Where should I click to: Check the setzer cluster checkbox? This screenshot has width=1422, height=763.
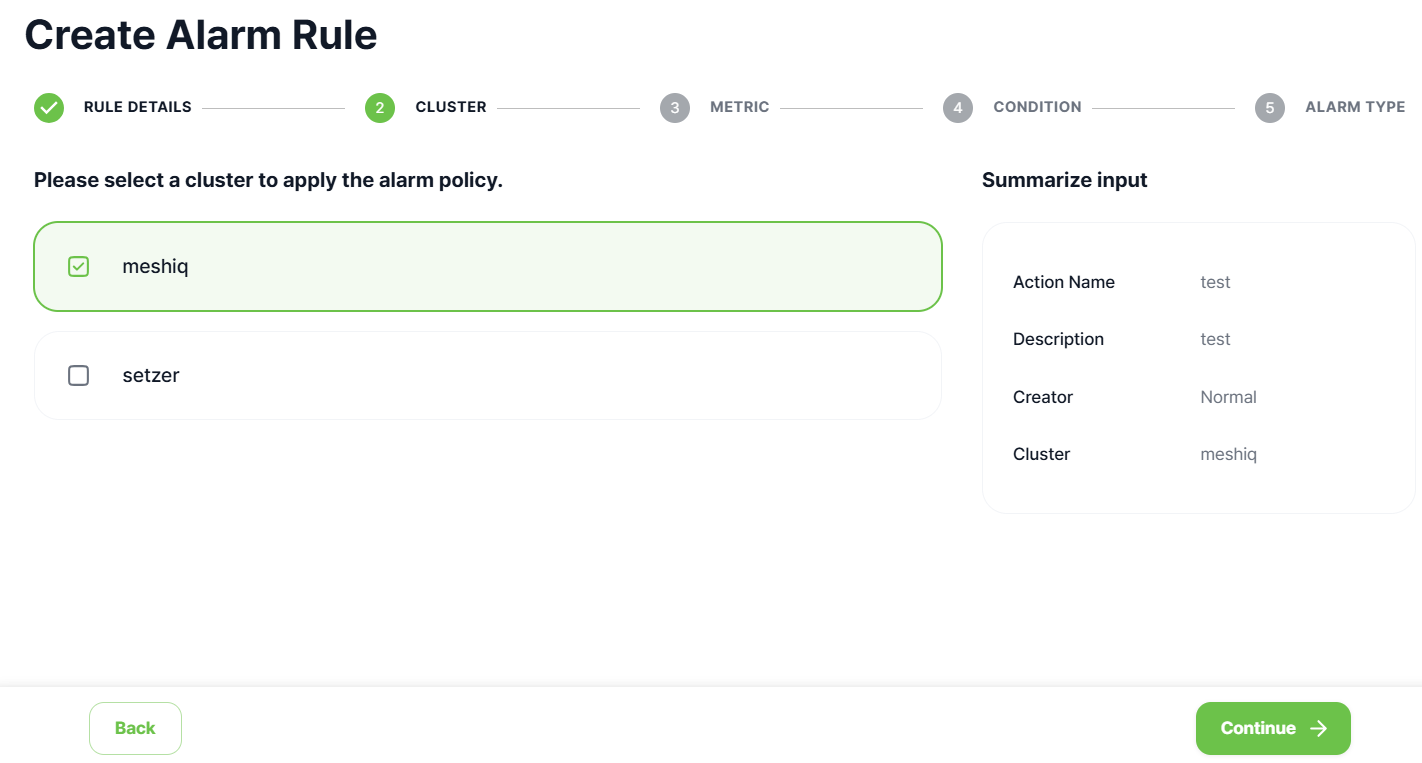click(x=78, y=375)
